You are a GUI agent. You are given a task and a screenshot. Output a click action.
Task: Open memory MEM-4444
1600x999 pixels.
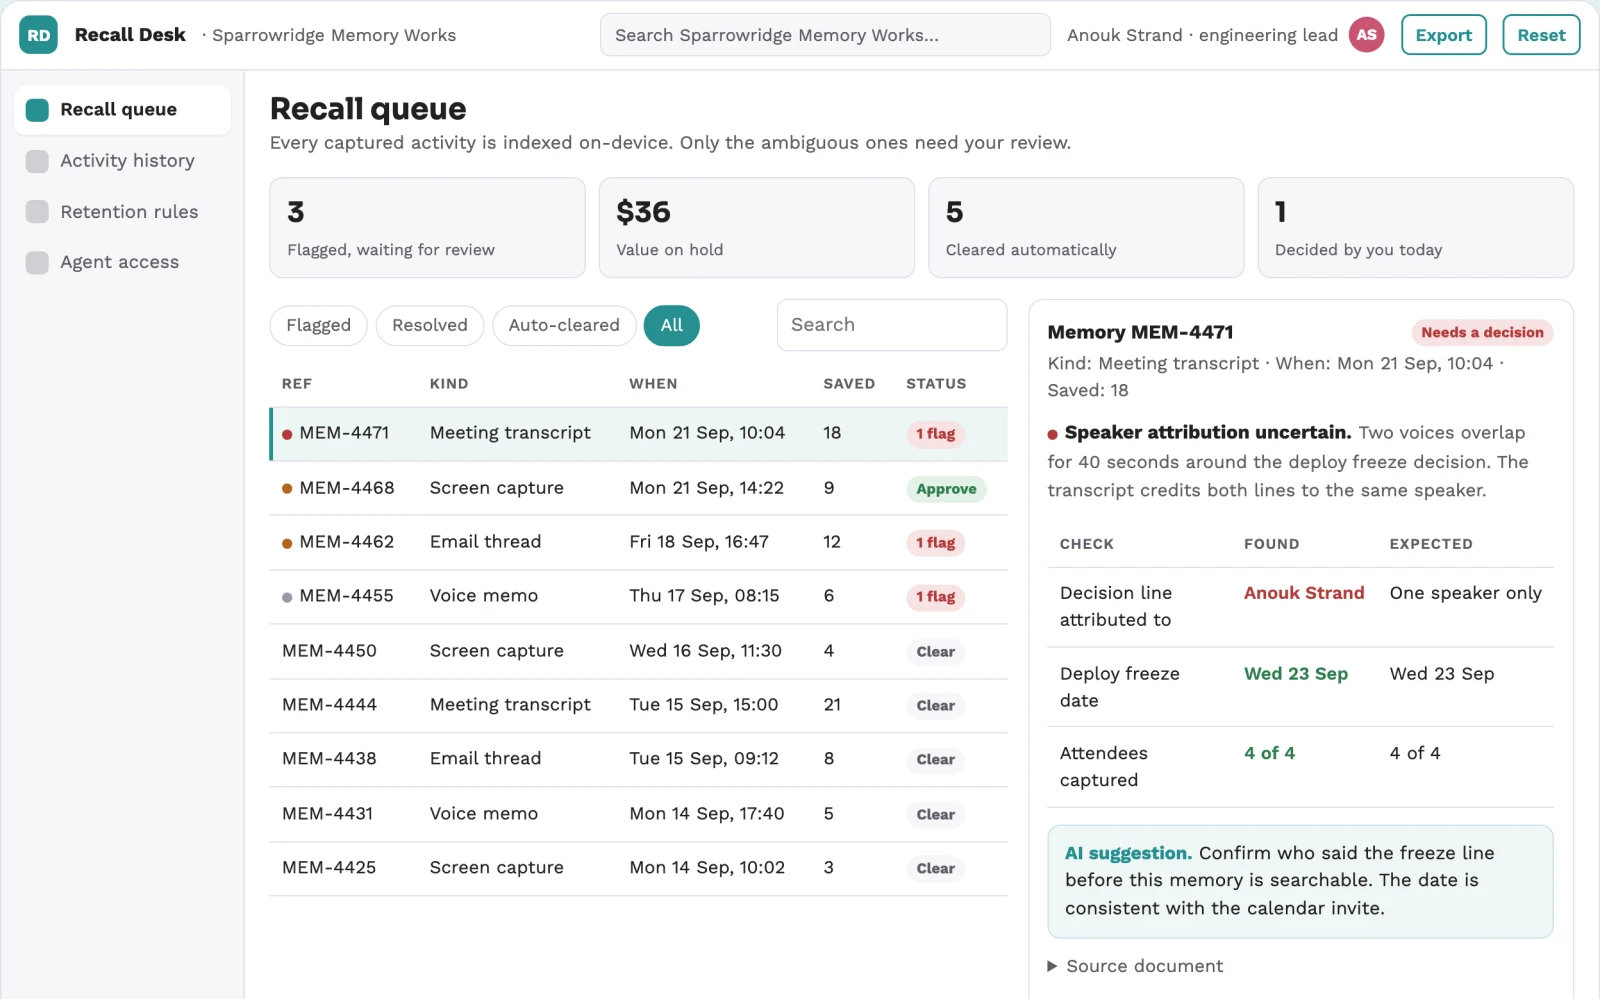pyautogui.click(x=638, y=705)
